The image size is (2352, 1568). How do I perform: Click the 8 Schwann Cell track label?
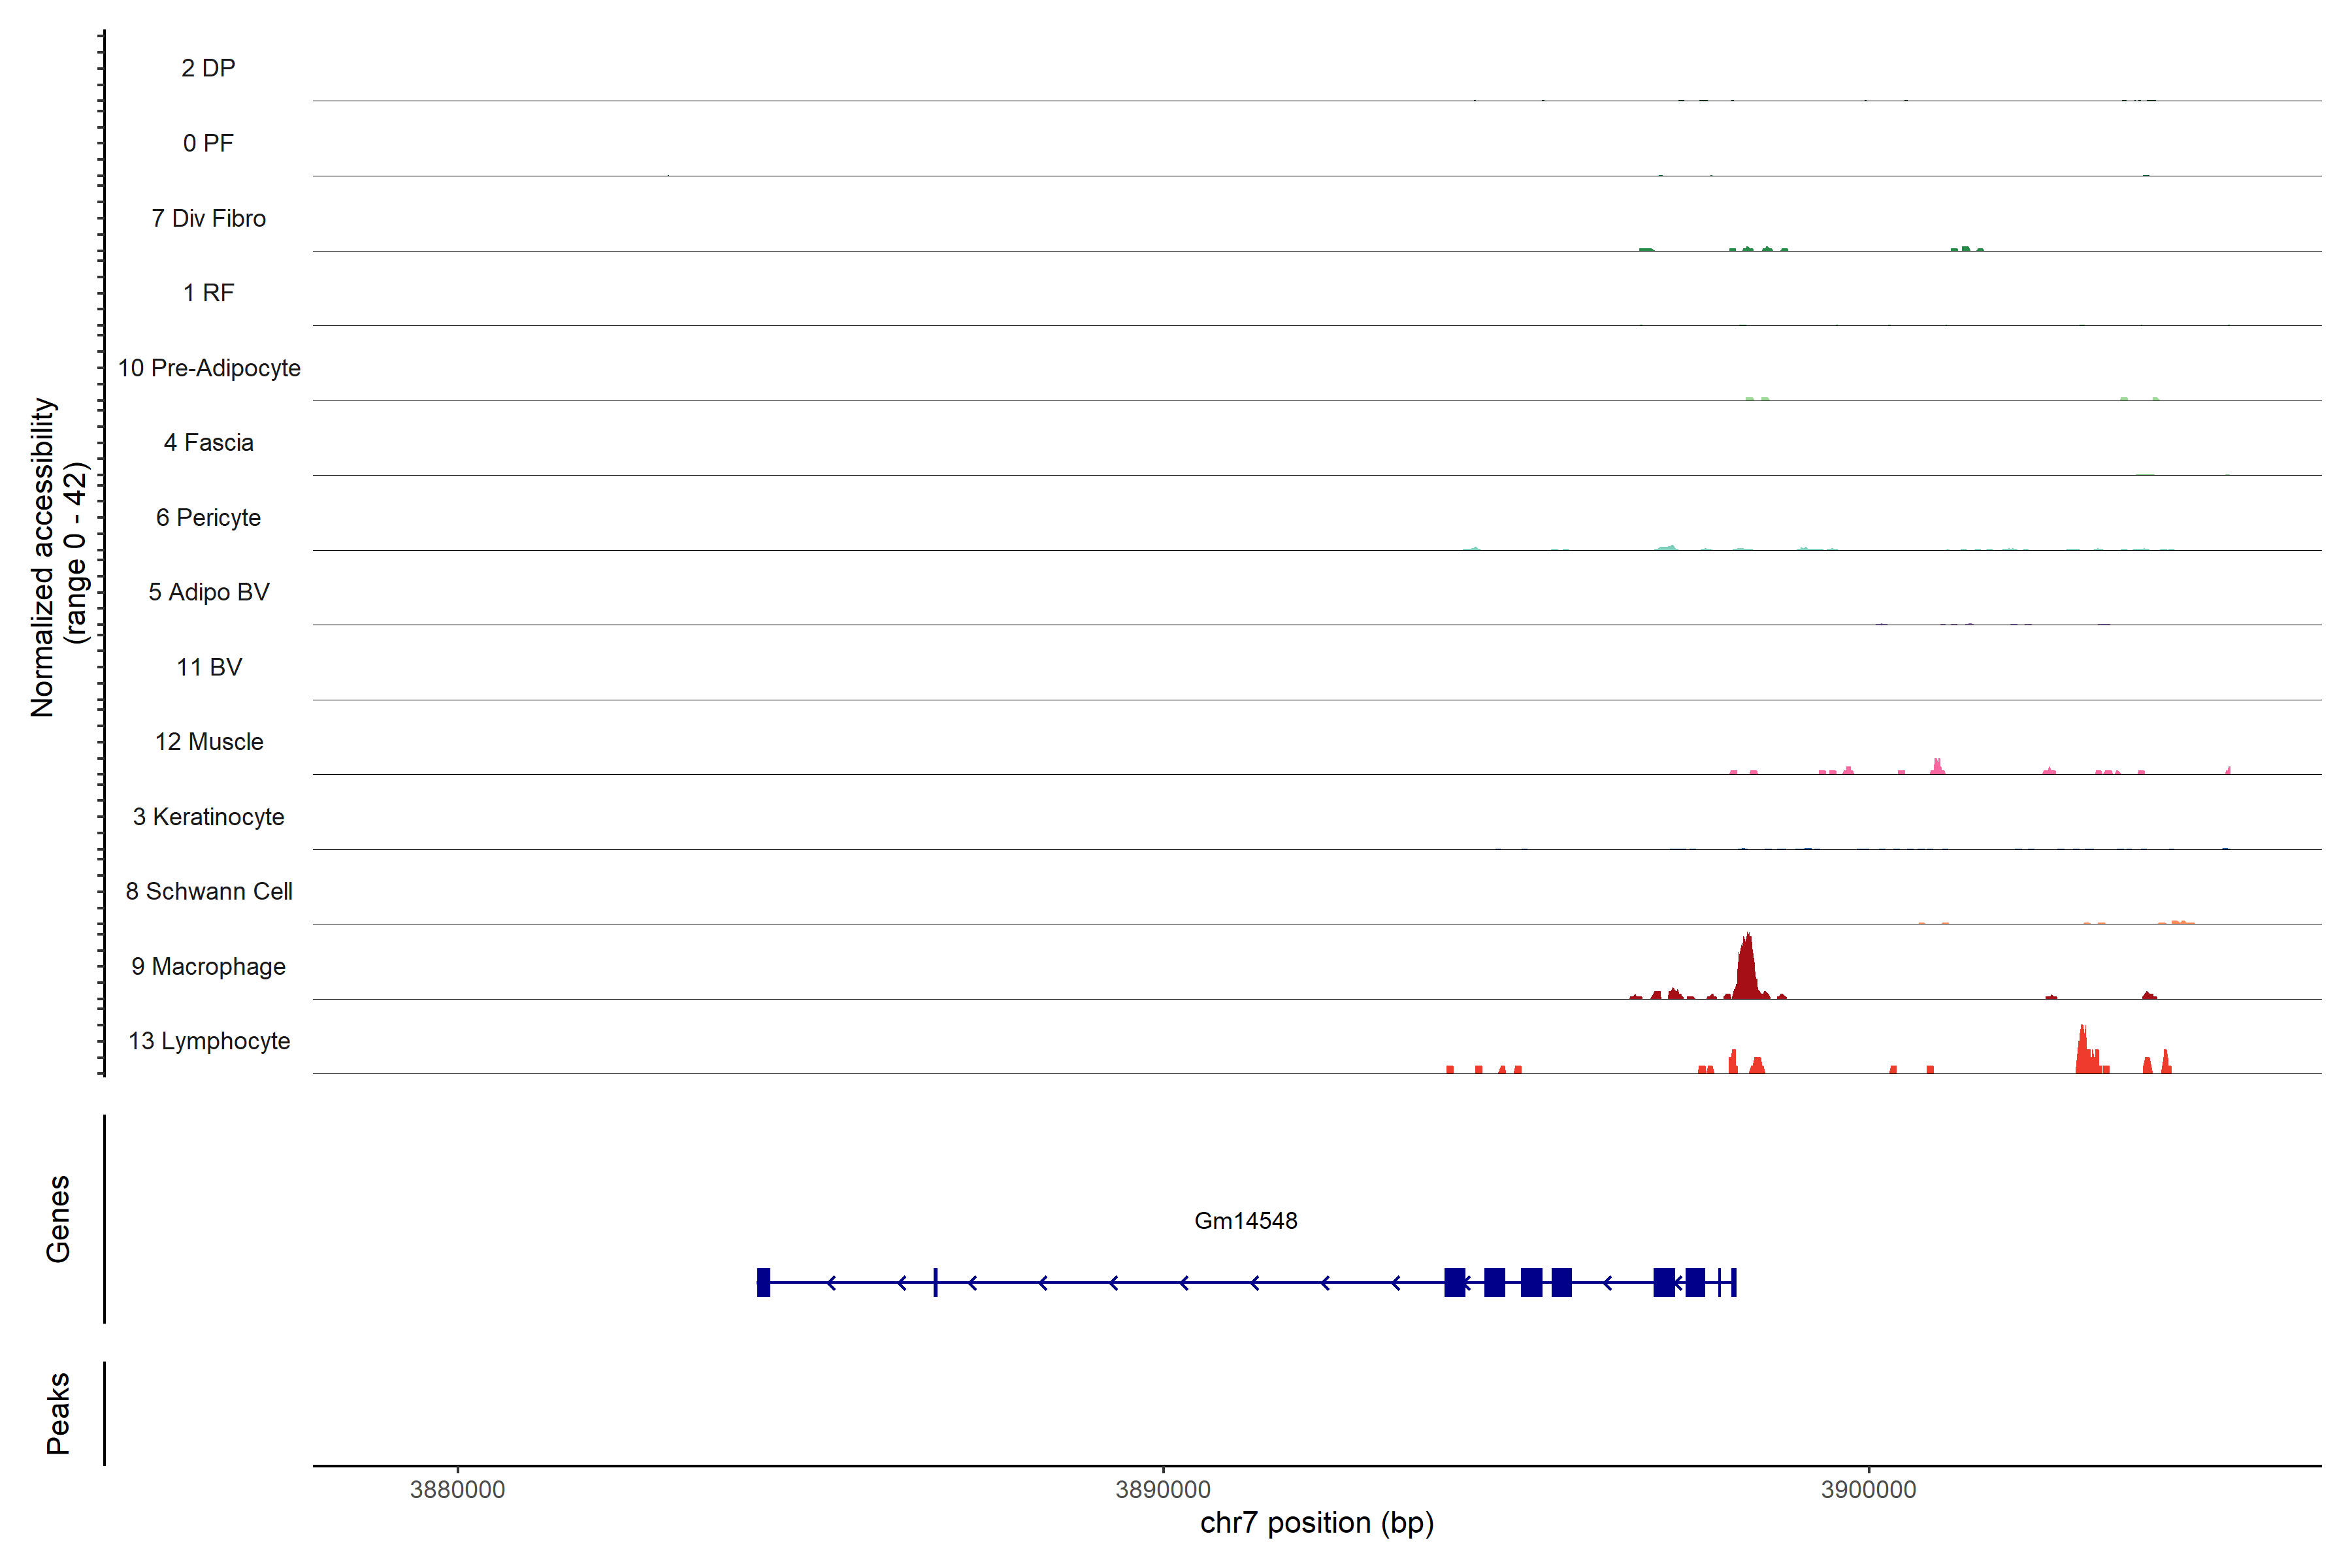[x=208, y=891]
